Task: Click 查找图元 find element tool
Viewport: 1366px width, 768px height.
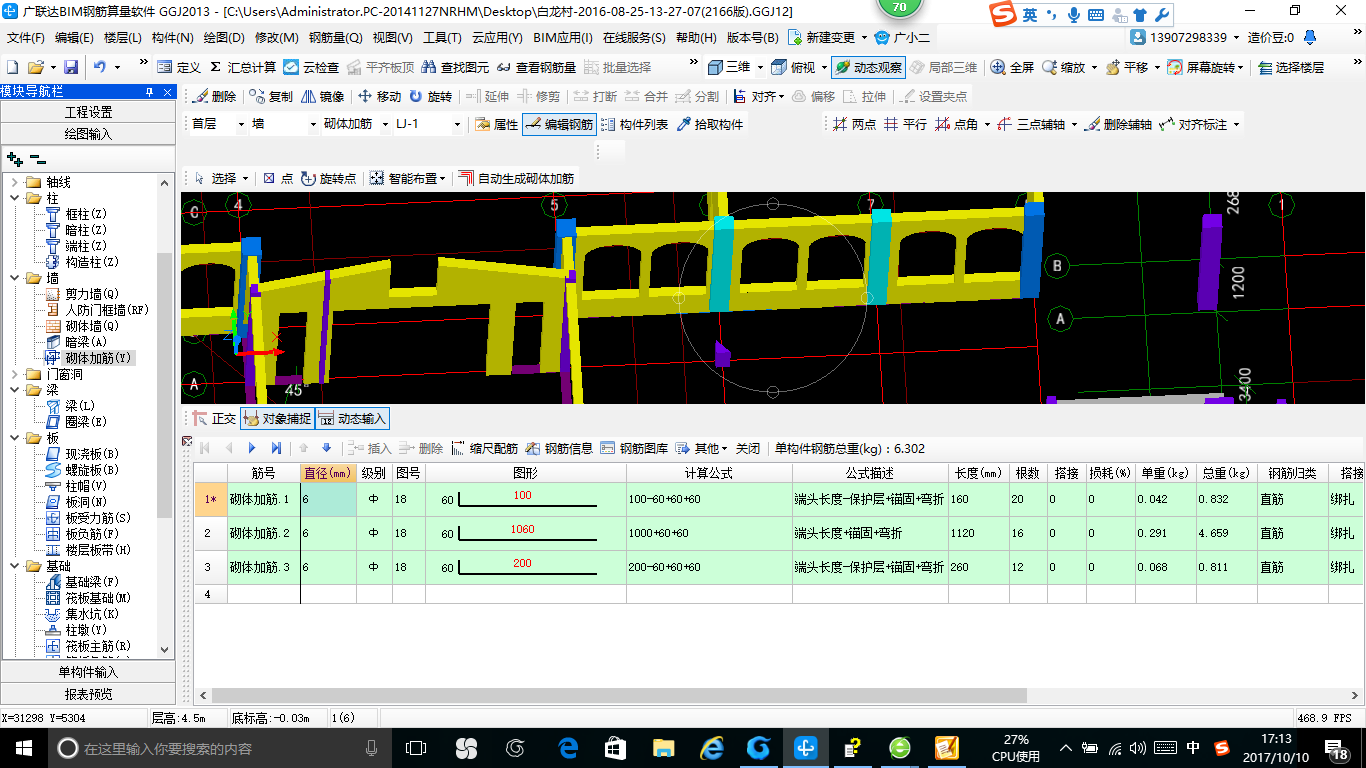Action: pyautogui.click(x=456, y=67)
